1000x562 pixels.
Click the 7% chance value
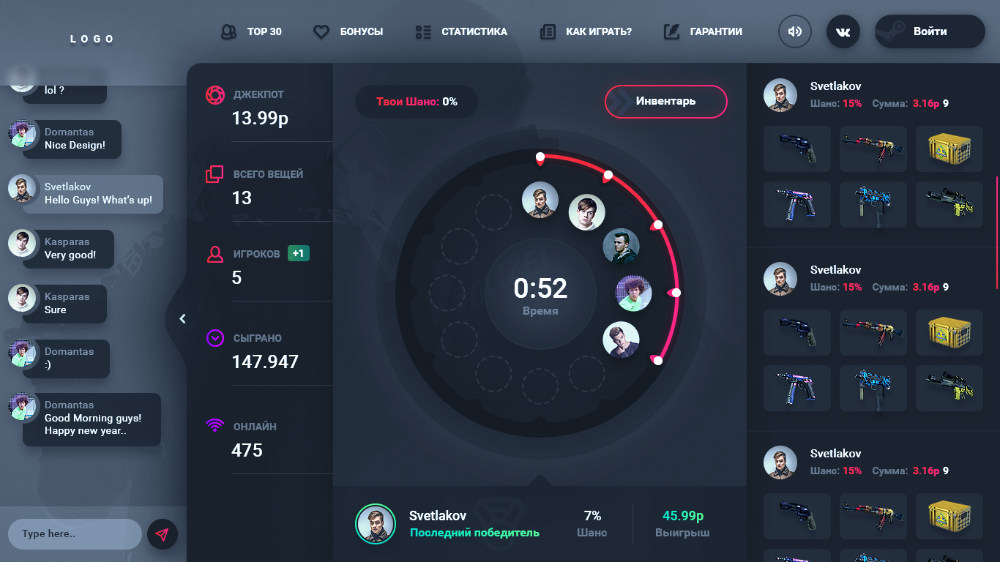592,515
